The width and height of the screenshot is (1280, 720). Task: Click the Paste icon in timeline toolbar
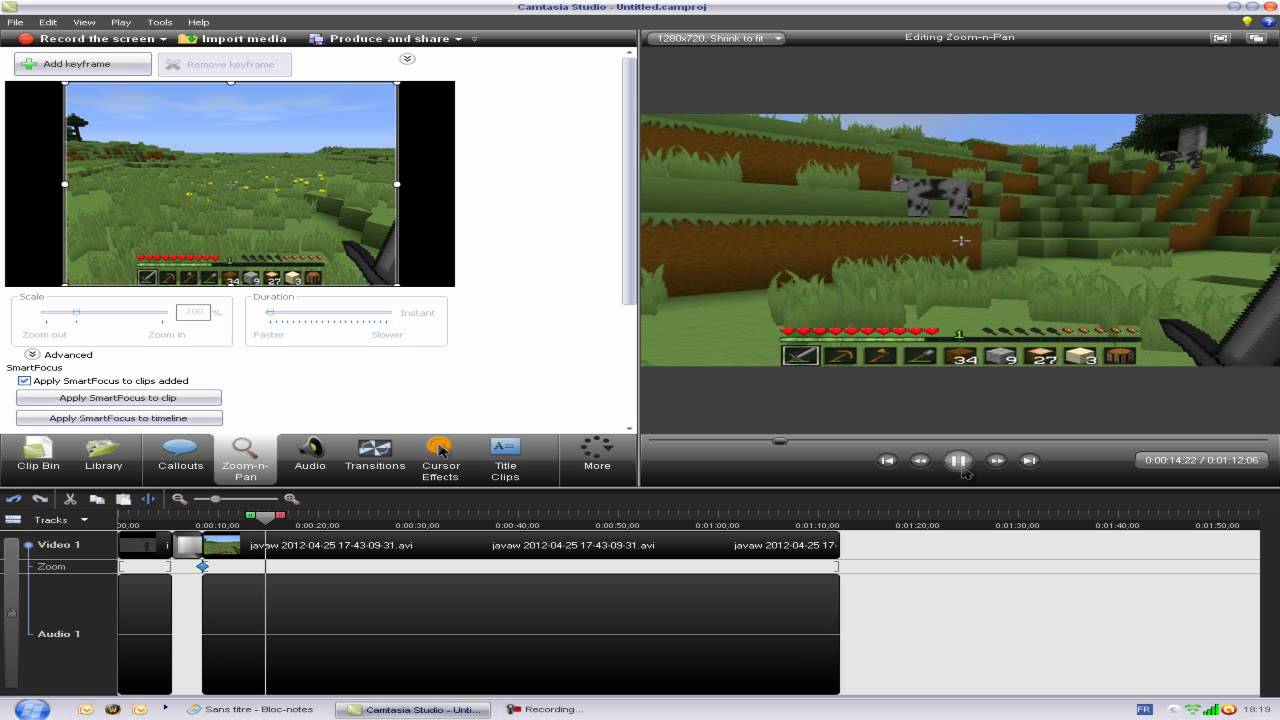pyautogui.click(x=123, y=498)
